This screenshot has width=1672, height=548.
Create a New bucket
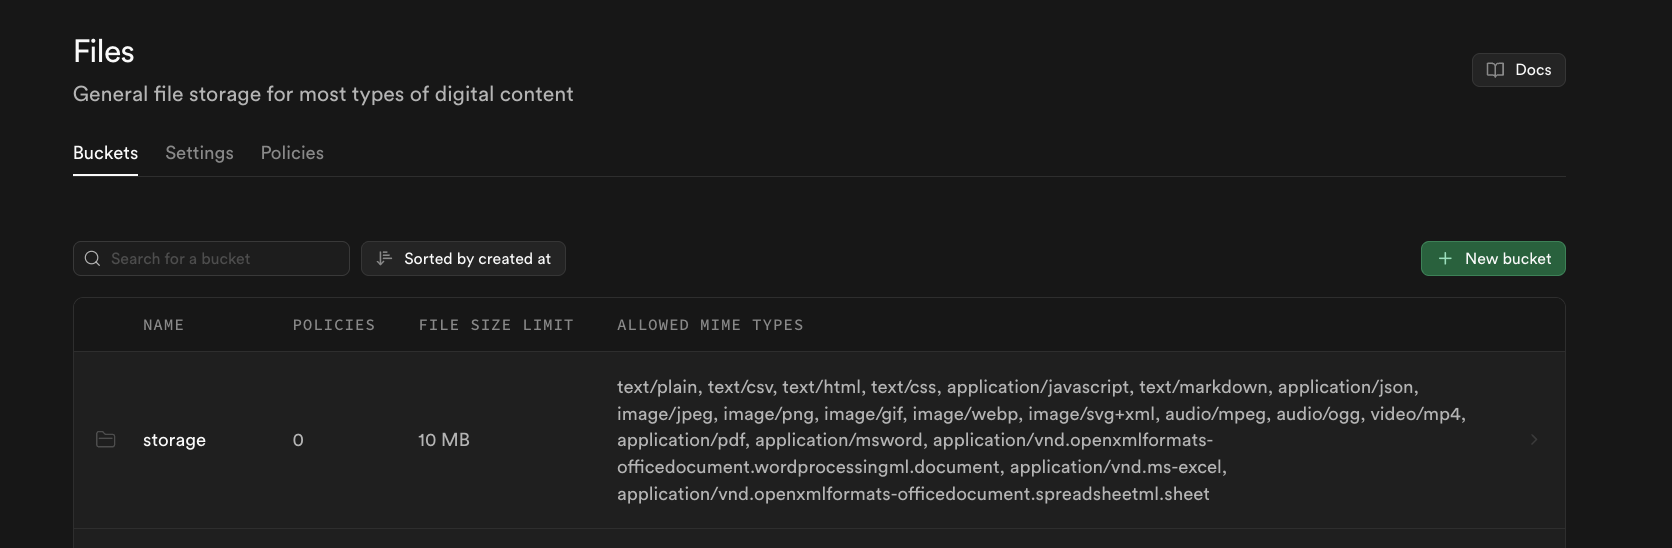click(1493, 258)
